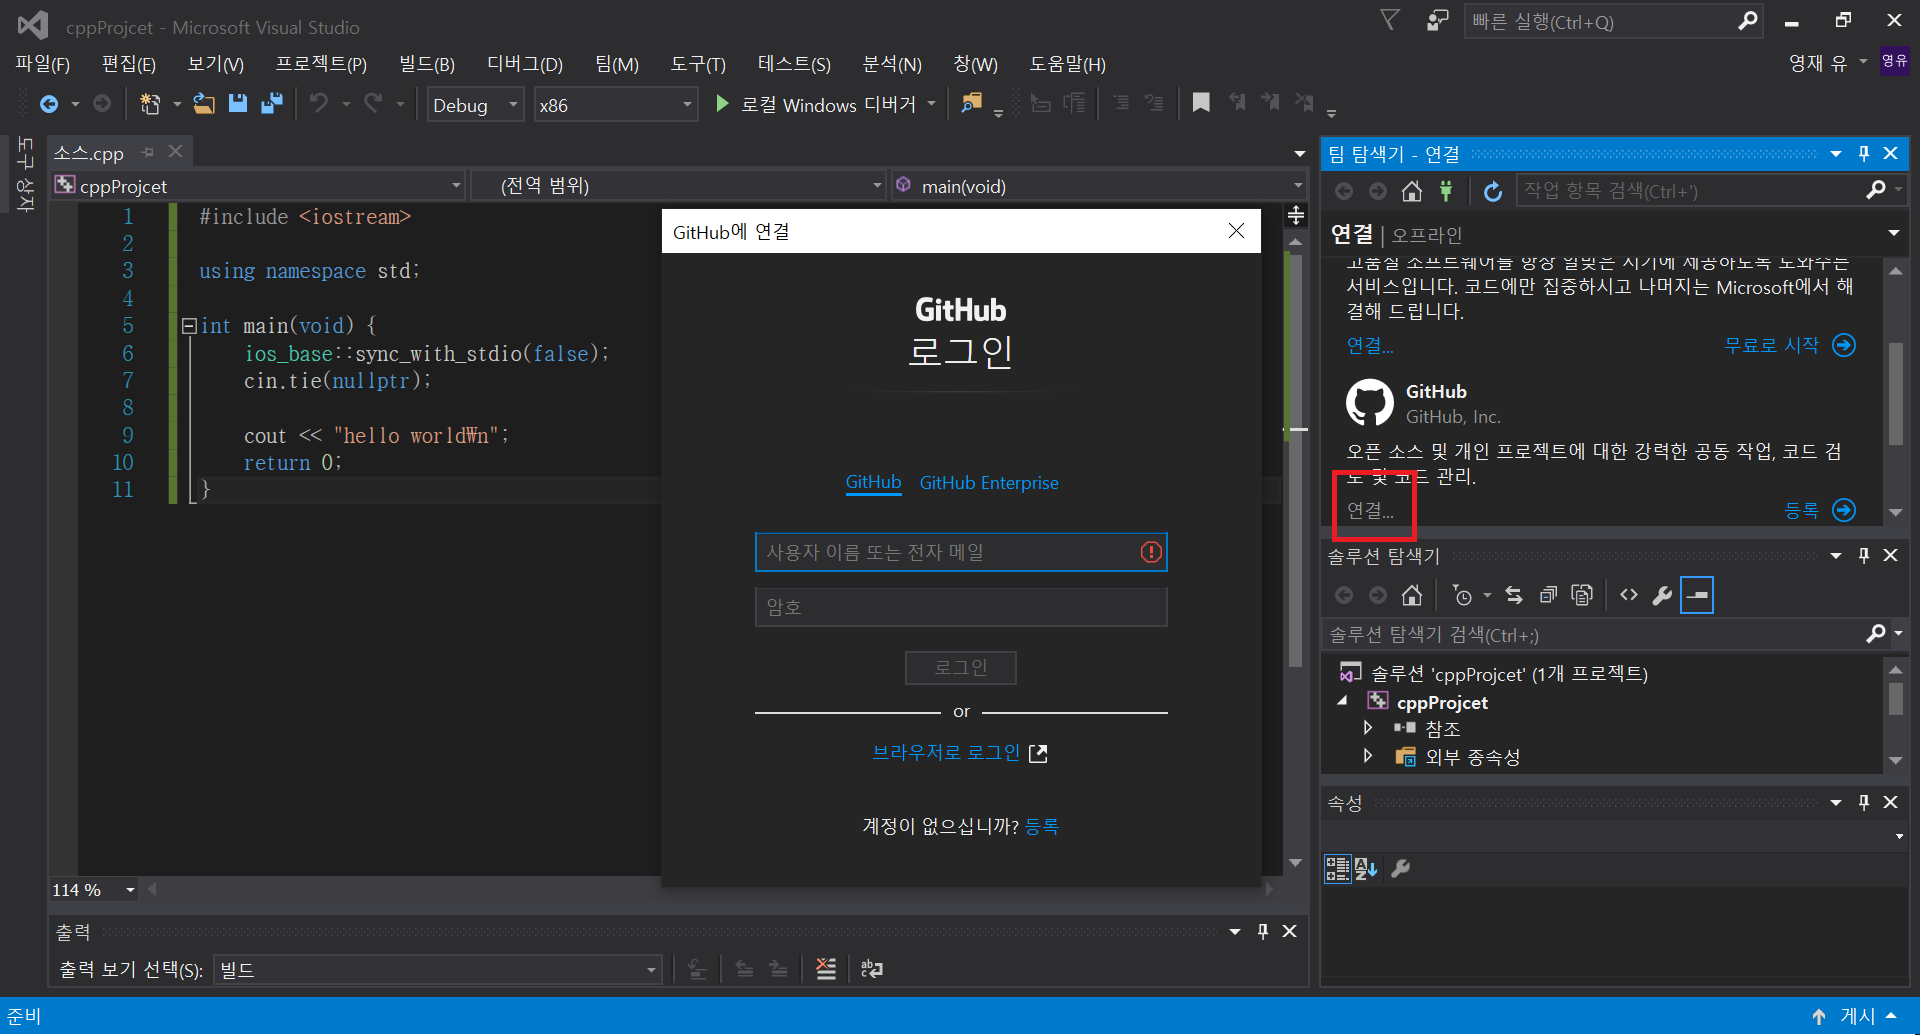The height and width of the screenshot is (1035, 1924).
Task: Click the 등록 link in GitHub dialog
Action: click(x=1042, y=827)
